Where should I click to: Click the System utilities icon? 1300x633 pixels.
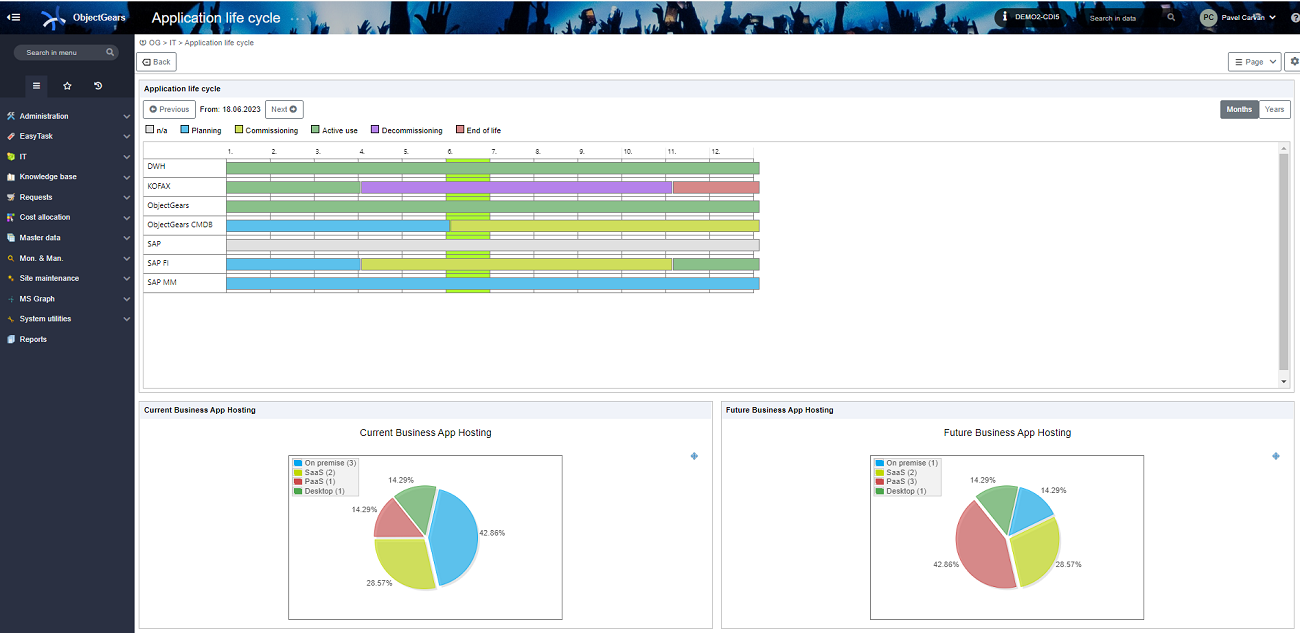point(10,319)
